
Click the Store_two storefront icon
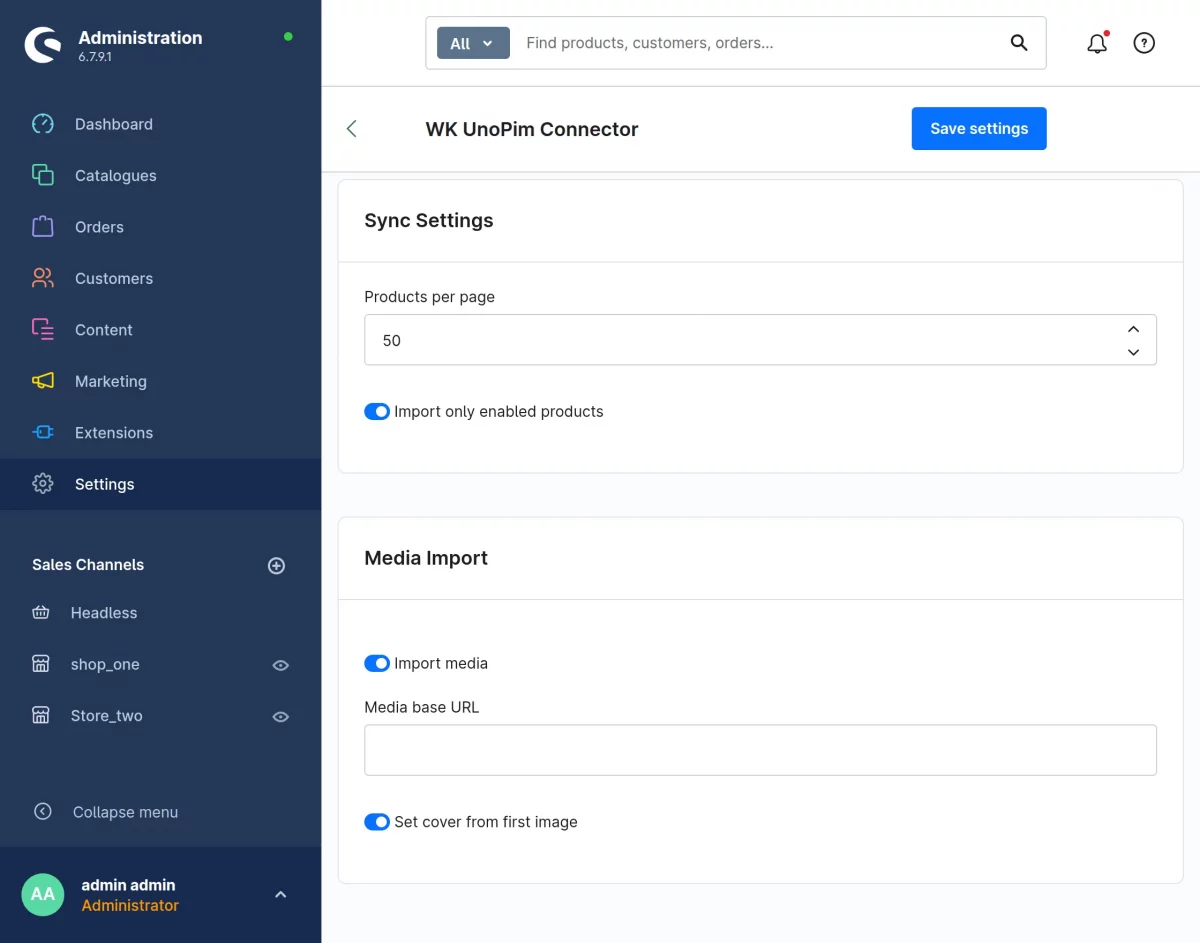pos(41,716)
